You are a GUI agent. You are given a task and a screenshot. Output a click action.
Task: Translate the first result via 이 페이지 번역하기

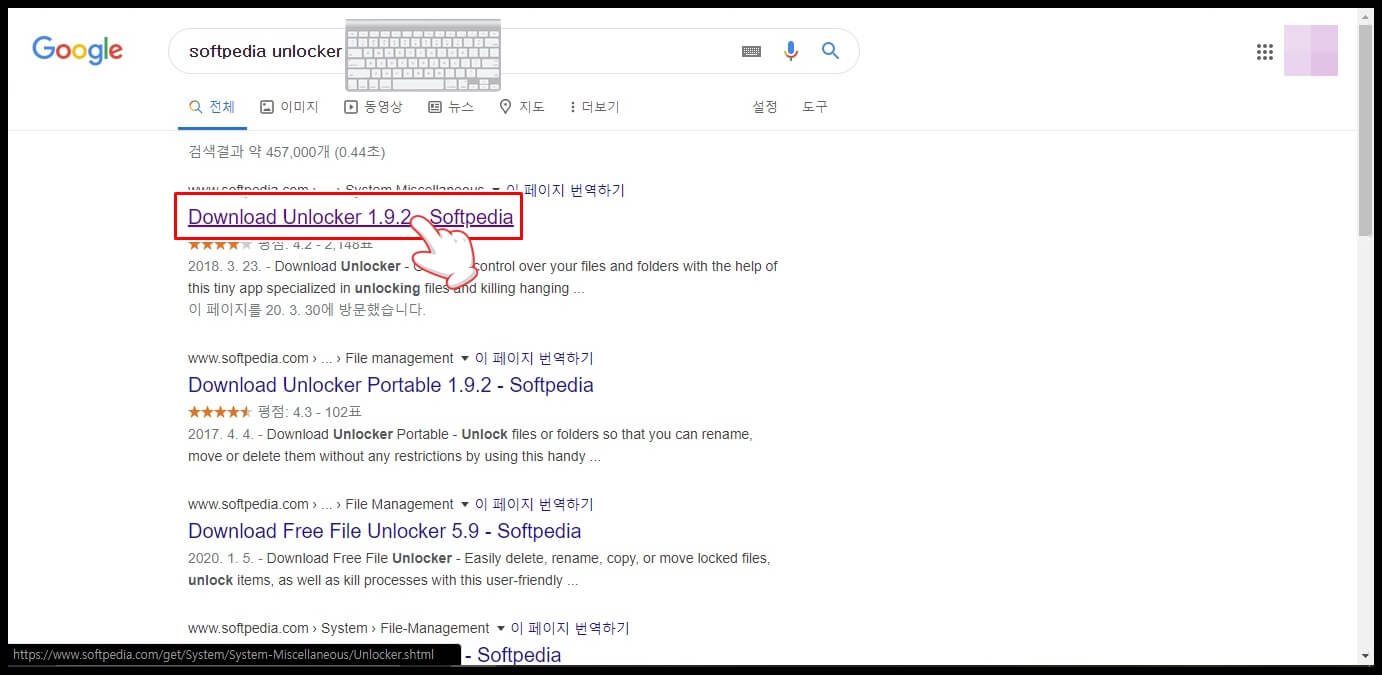[x=566, y=190]
